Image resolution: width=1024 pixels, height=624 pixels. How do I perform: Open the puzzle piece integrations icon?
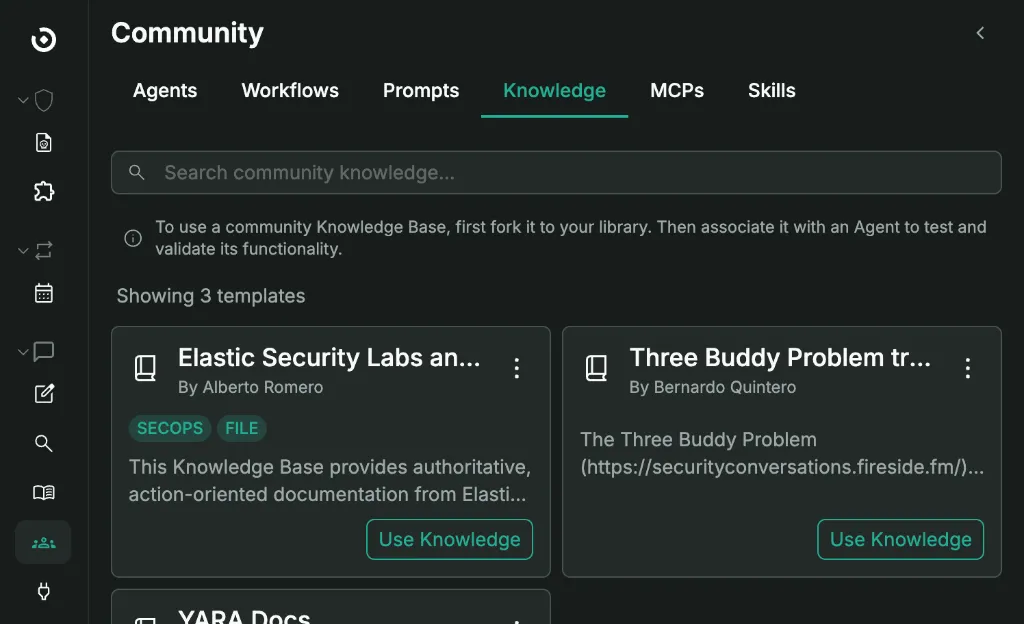tap(44, 191)
